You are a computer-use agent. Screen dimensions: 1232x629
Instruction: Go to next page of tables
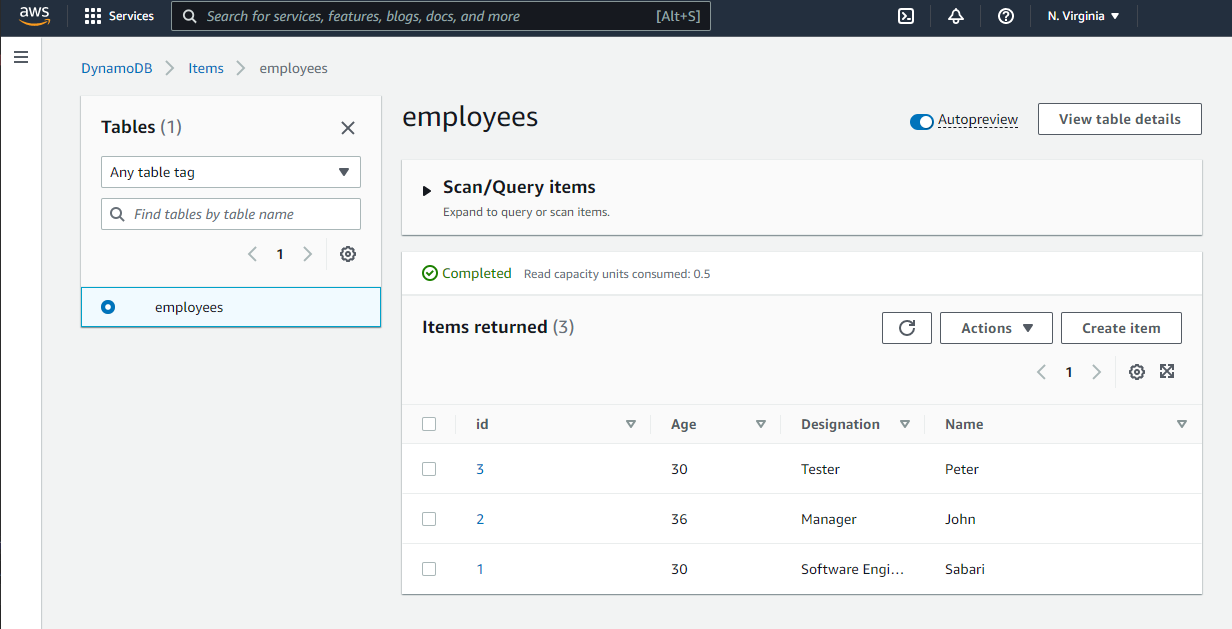coord(308,254)
